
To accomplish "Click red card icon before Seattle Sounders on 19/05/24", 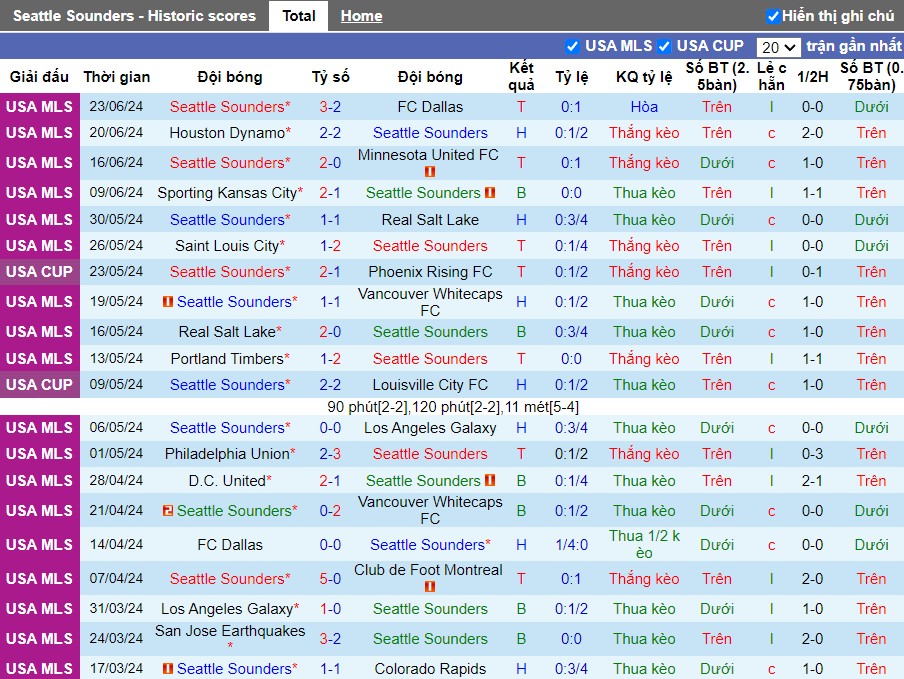I will pyautogui.click(x=168, y=301).
